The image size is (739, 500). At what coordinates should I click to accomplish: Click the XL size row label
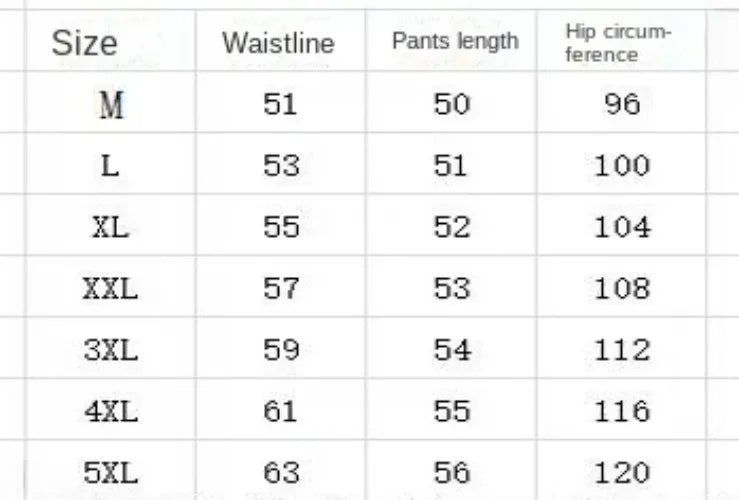point(110,228)
